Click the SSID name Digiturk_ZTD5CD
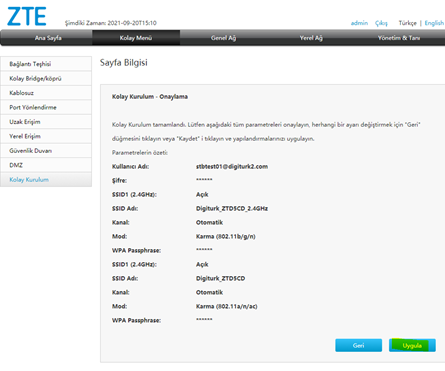 pos(220,278)
